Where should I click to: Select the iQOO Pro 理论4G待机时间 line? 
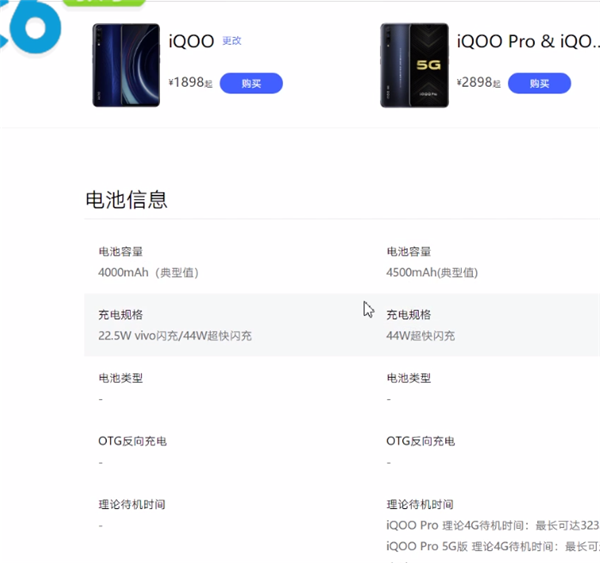(x=493, y=525)
